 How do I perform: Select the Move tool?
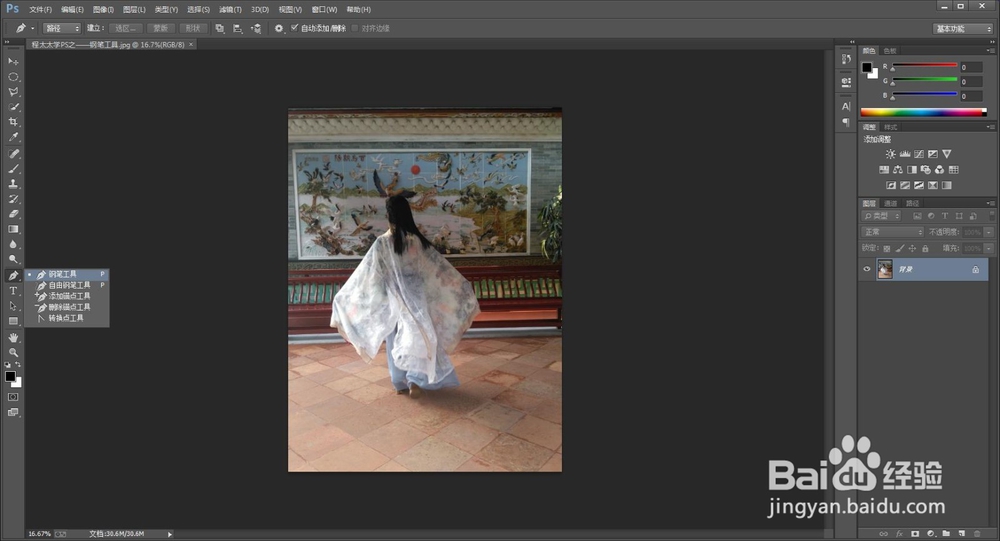point(13,61)
